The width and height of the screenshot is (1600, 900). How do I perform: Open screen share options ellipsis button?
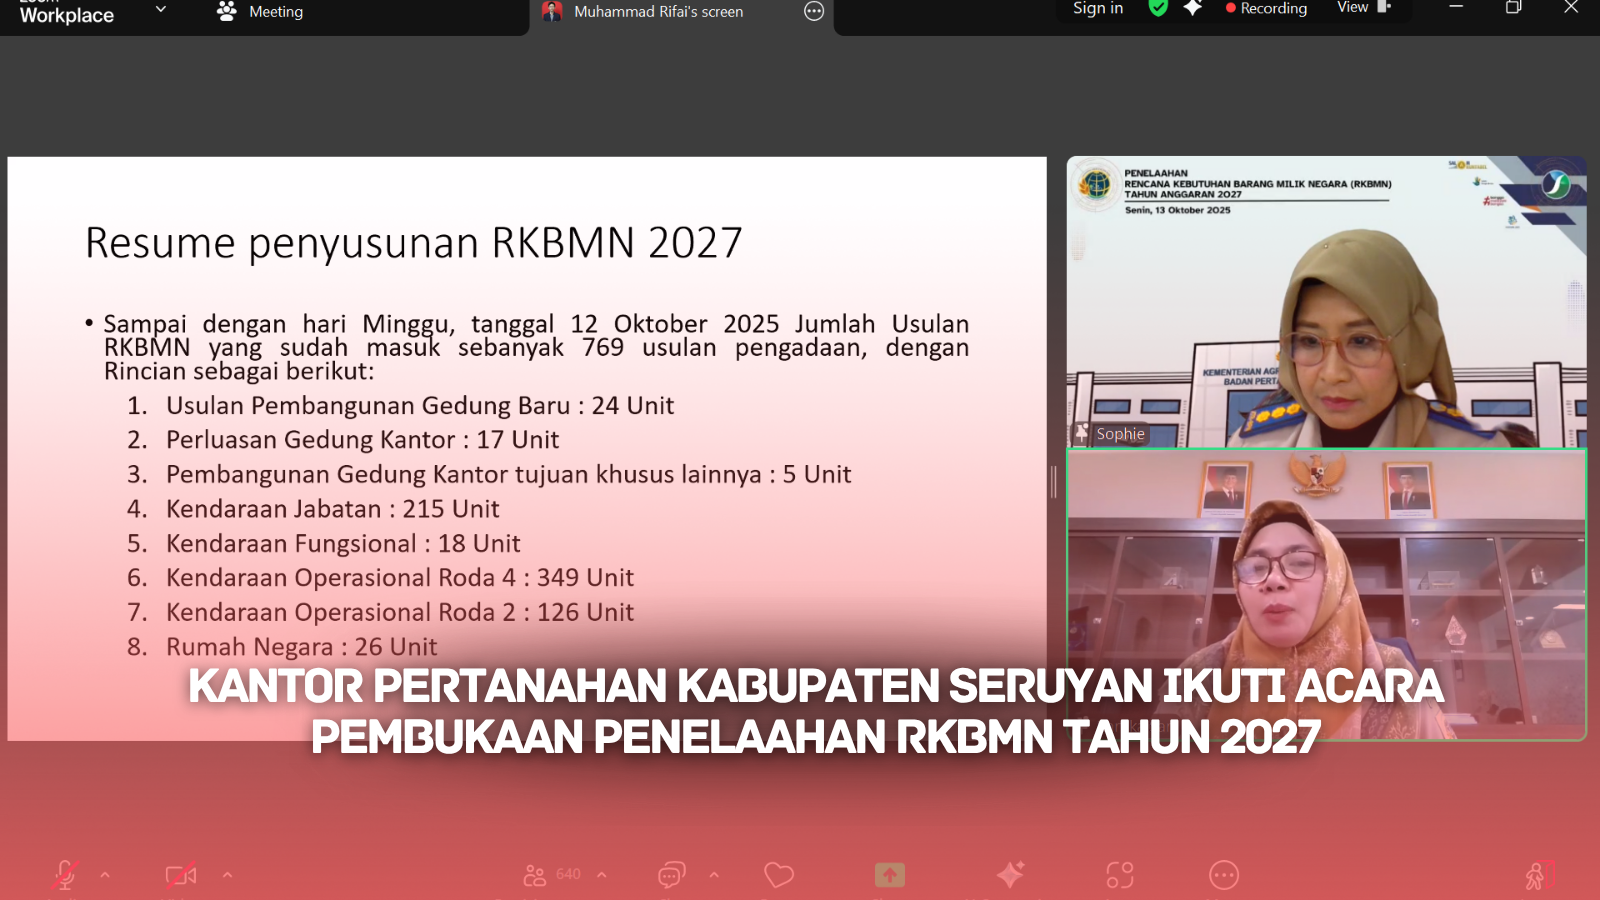(814, 12)
